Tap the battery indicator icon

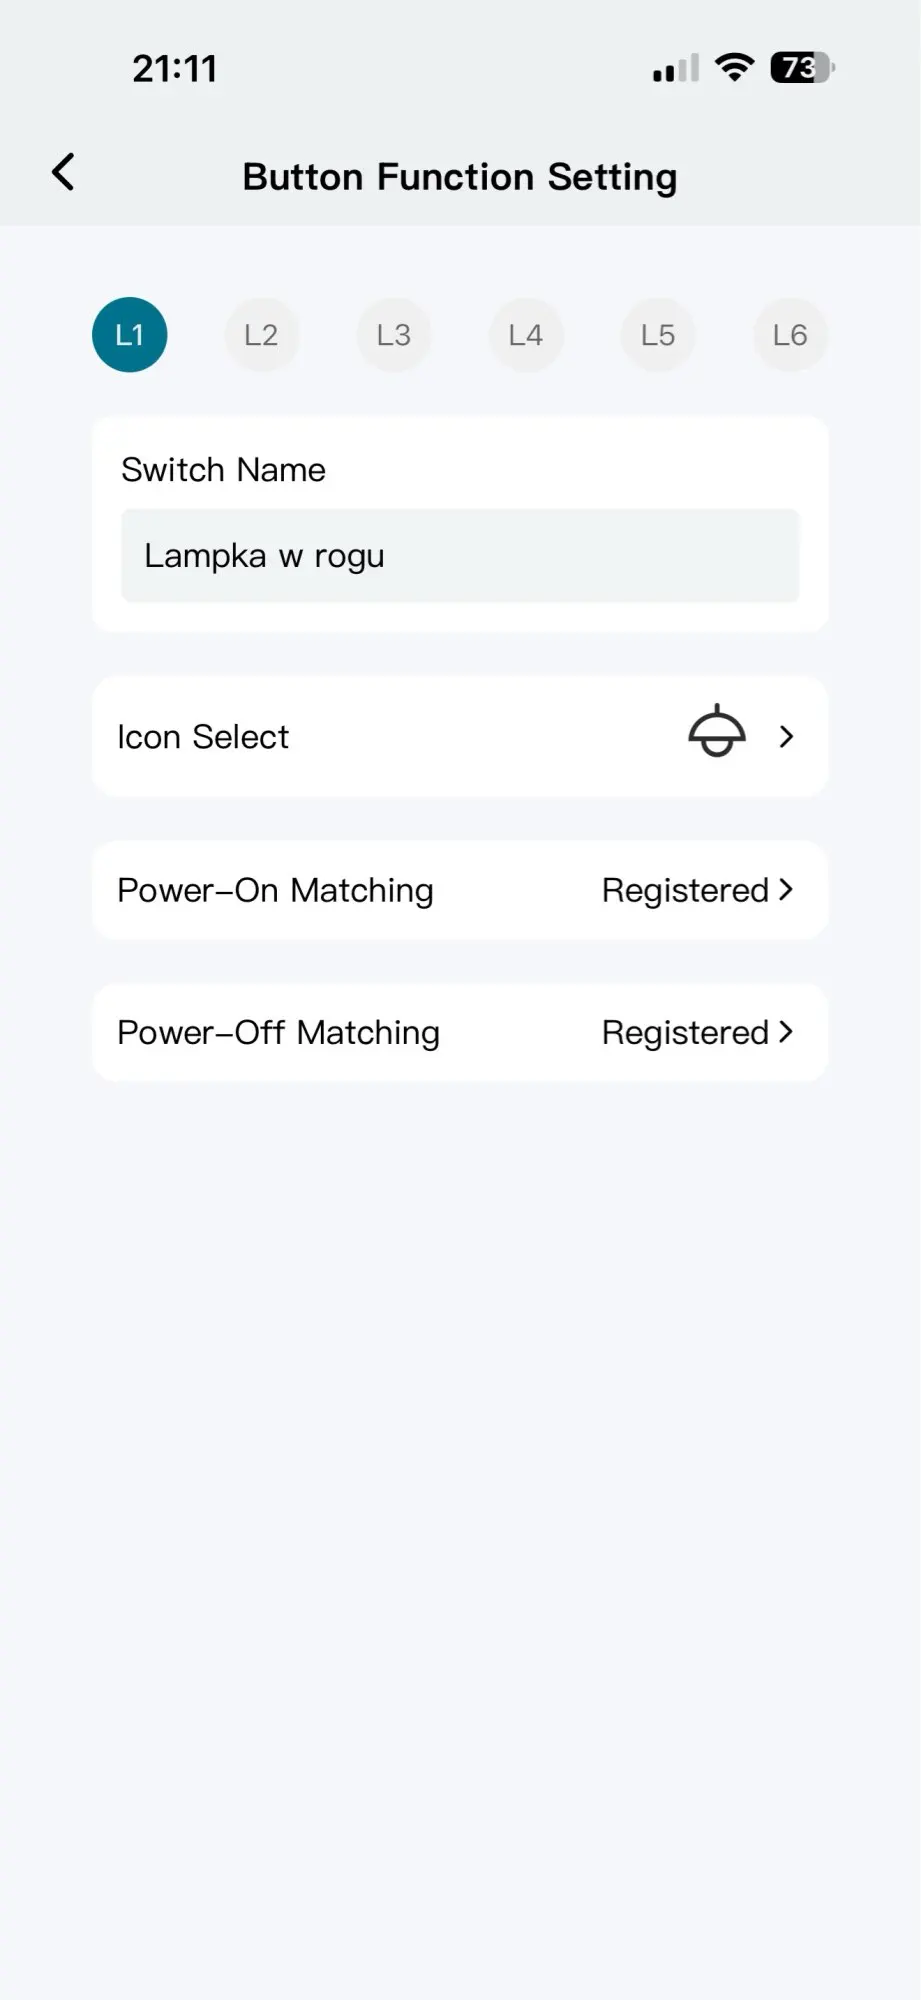click(802, 67)
